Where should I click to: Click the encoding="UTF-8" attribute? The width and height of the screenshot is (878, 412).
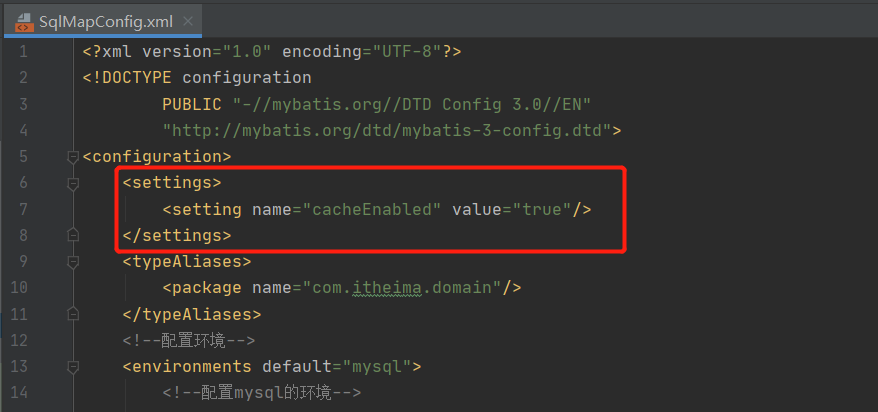[362, 52]
